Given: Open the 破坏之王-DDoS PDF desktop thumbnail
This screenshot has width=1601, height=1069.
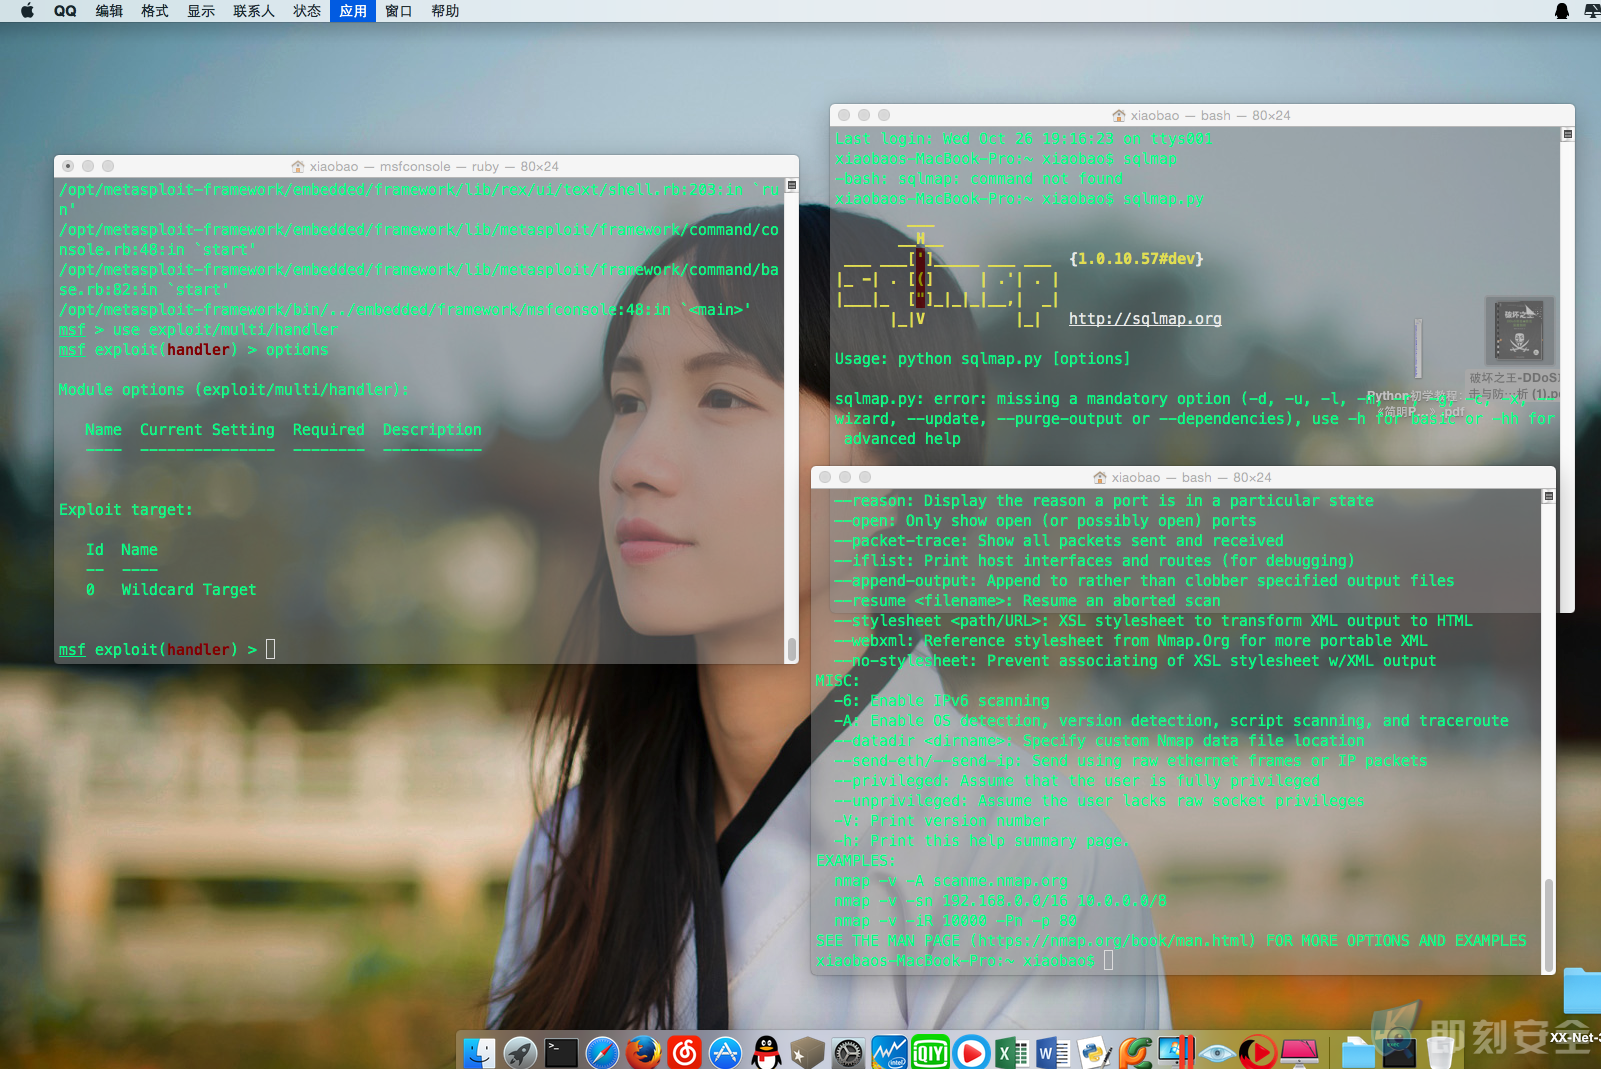Looking at the screenshot, I should 1519,331.
